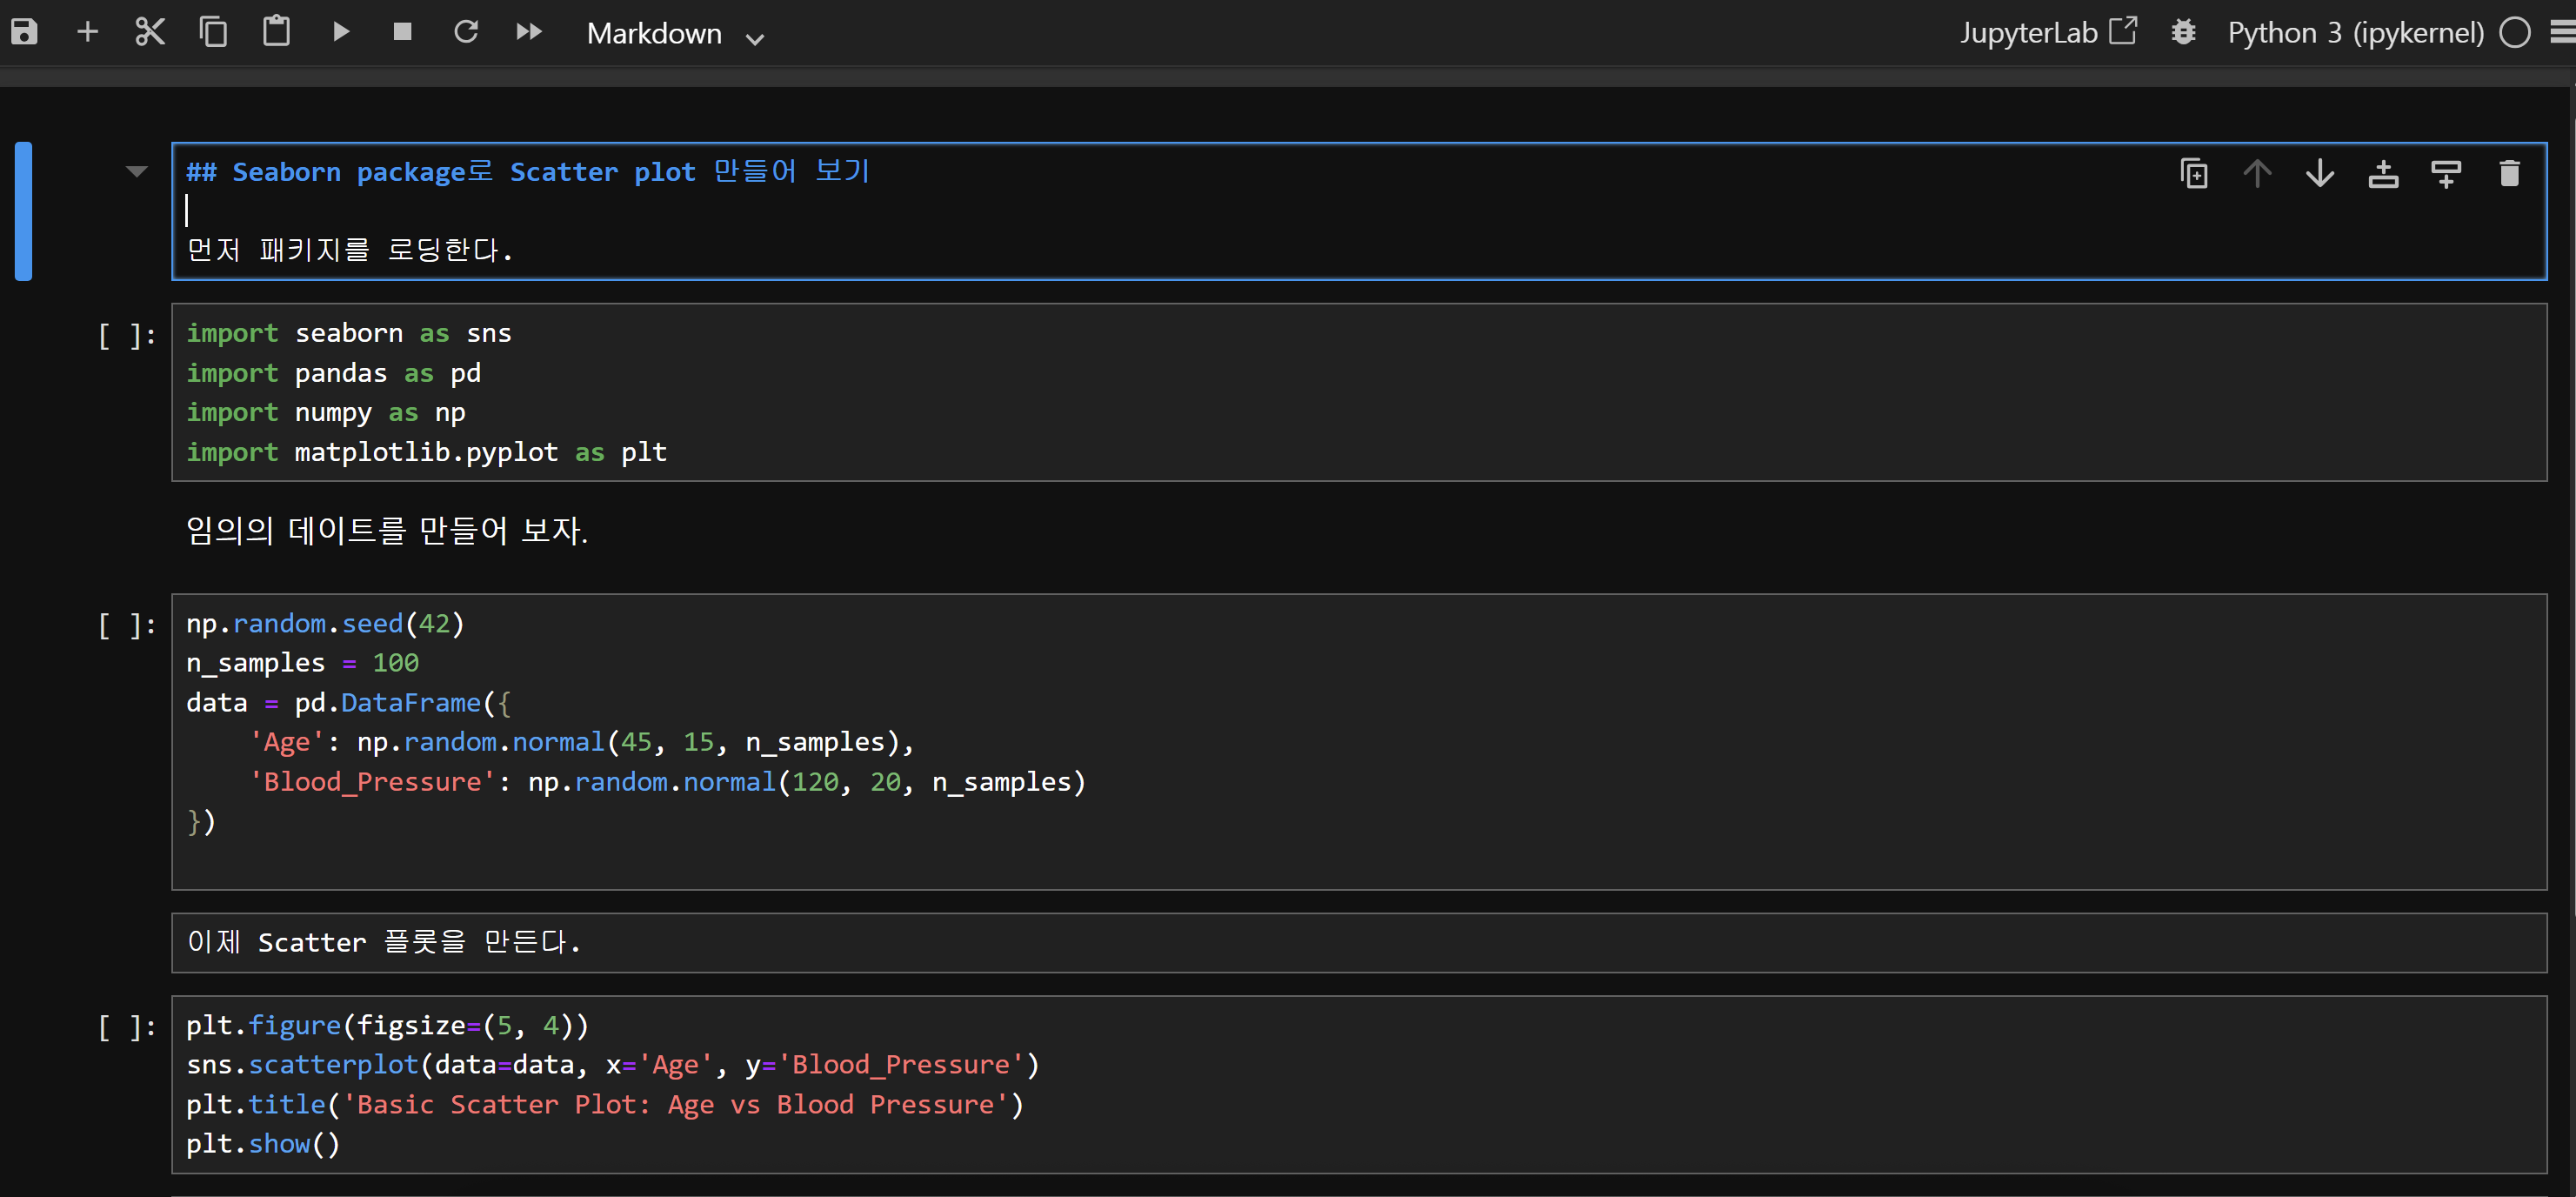
Task: Click the line 'import pandas as pd'
Action: [333, 373]
